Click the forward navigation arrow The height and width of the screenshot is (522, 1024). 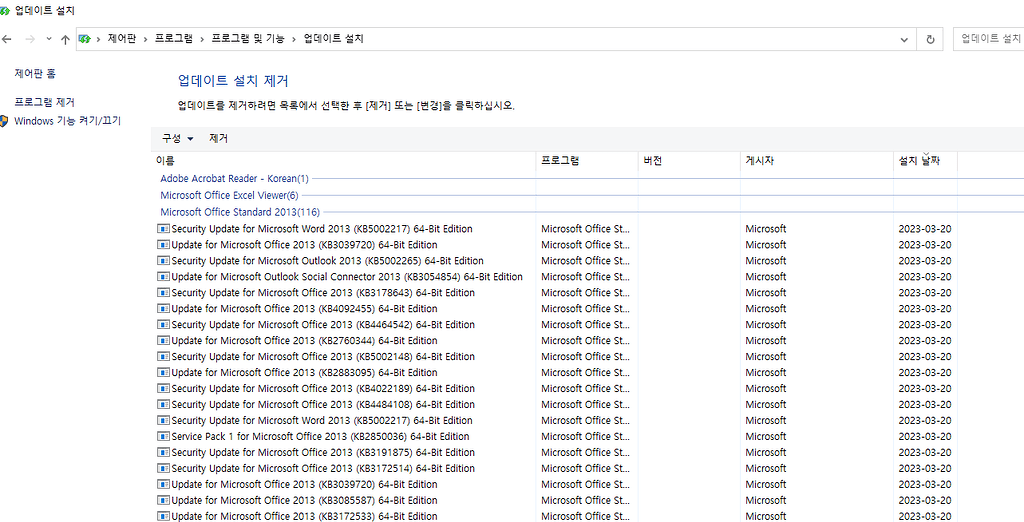point(29,39)
